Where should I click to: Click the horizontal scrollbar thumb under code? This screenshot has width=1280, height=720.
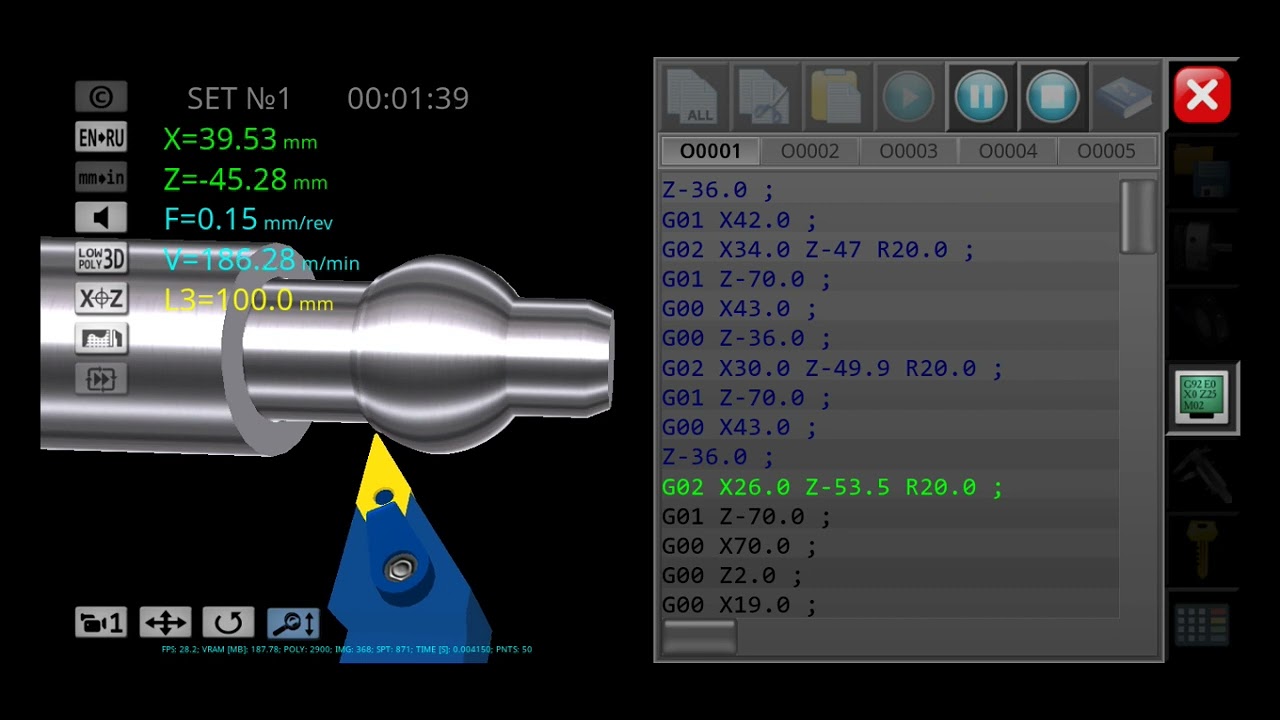(x=699, y=637)
